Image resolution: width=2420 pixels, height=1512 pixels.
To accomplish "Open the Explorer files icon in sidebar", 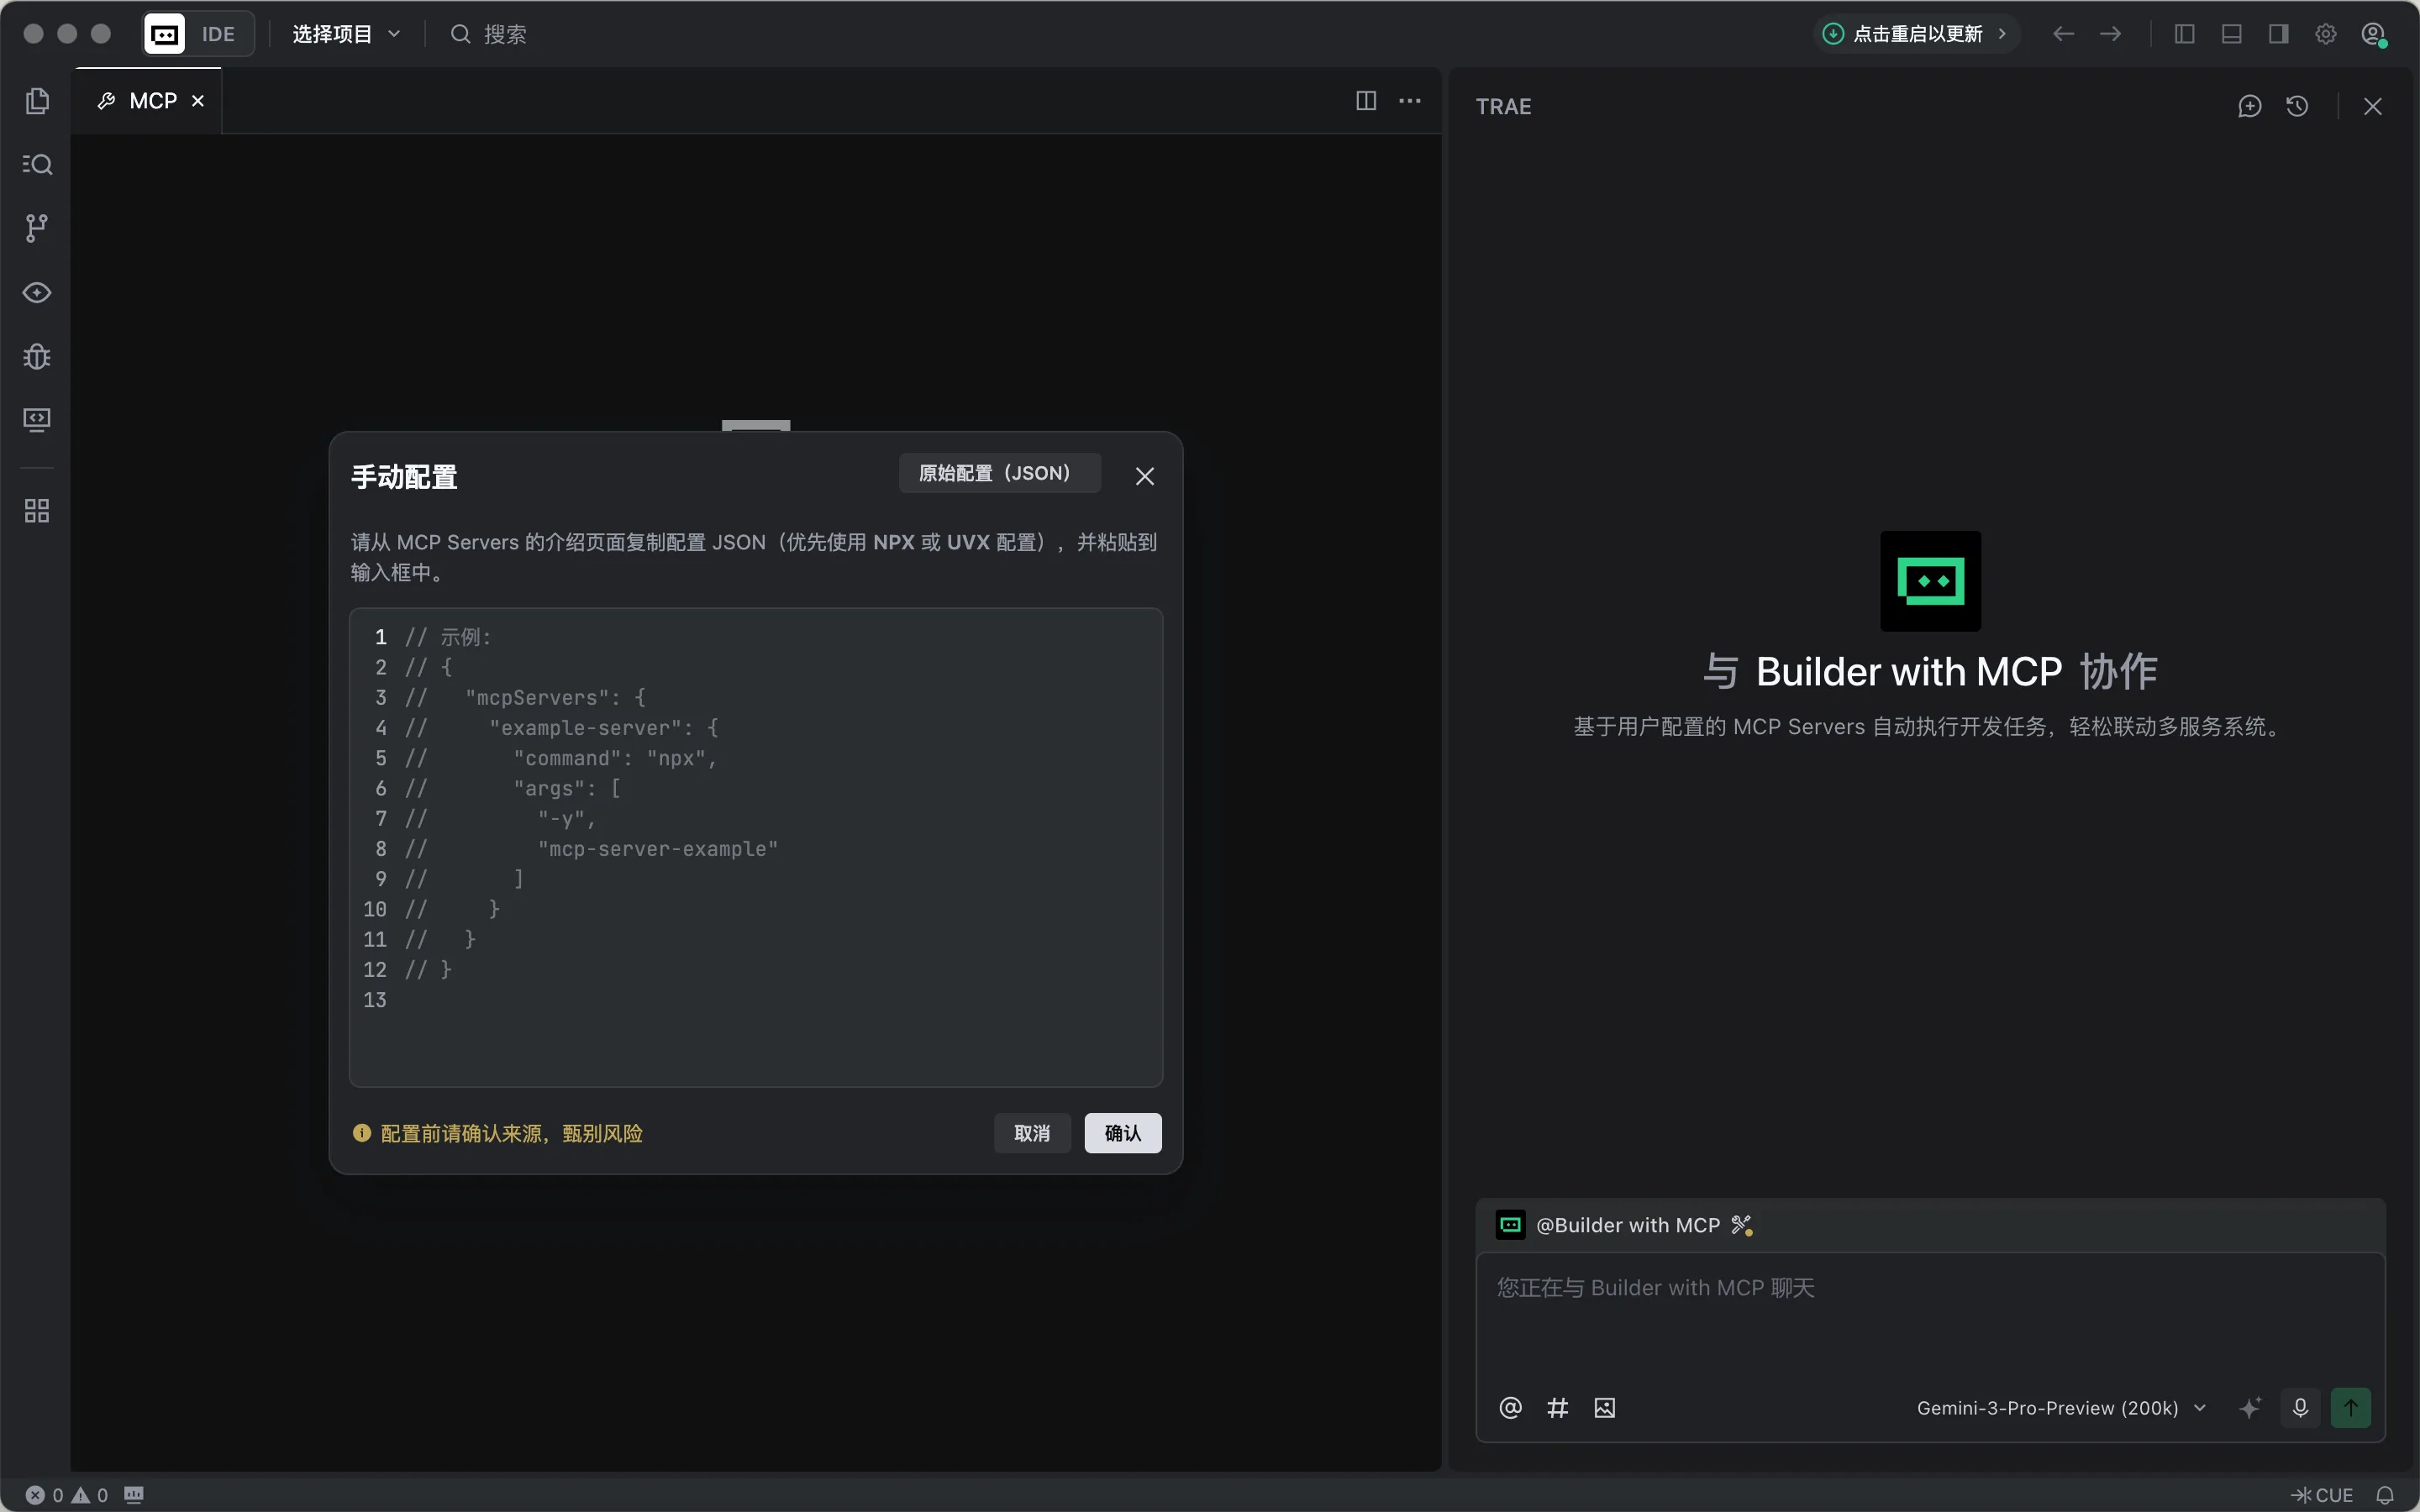I will tap(37, 101).
